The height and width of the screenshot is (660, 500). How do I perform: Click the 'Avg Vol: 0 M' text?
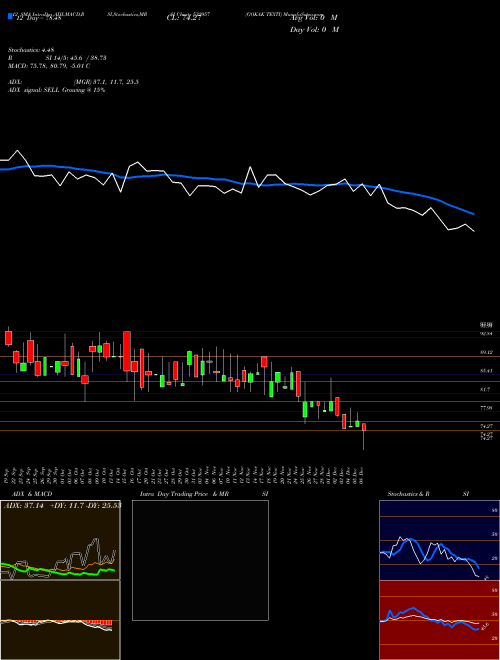pos(314,18)
